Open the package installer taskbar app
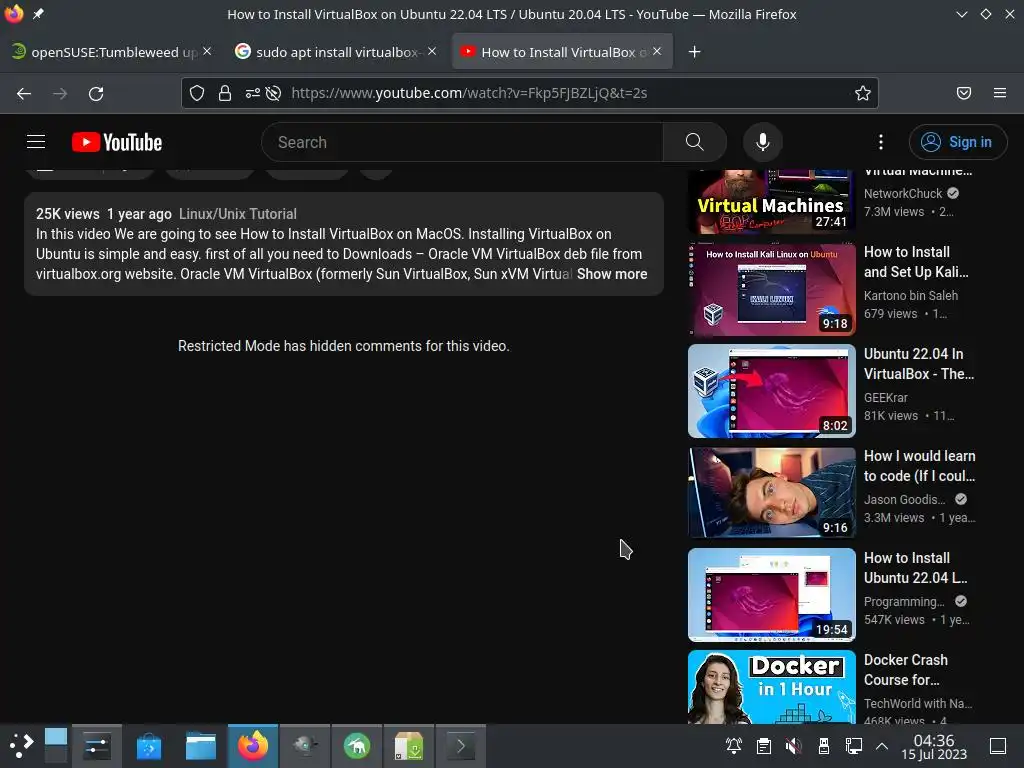1024x768 pixels. tap(409, 746)
